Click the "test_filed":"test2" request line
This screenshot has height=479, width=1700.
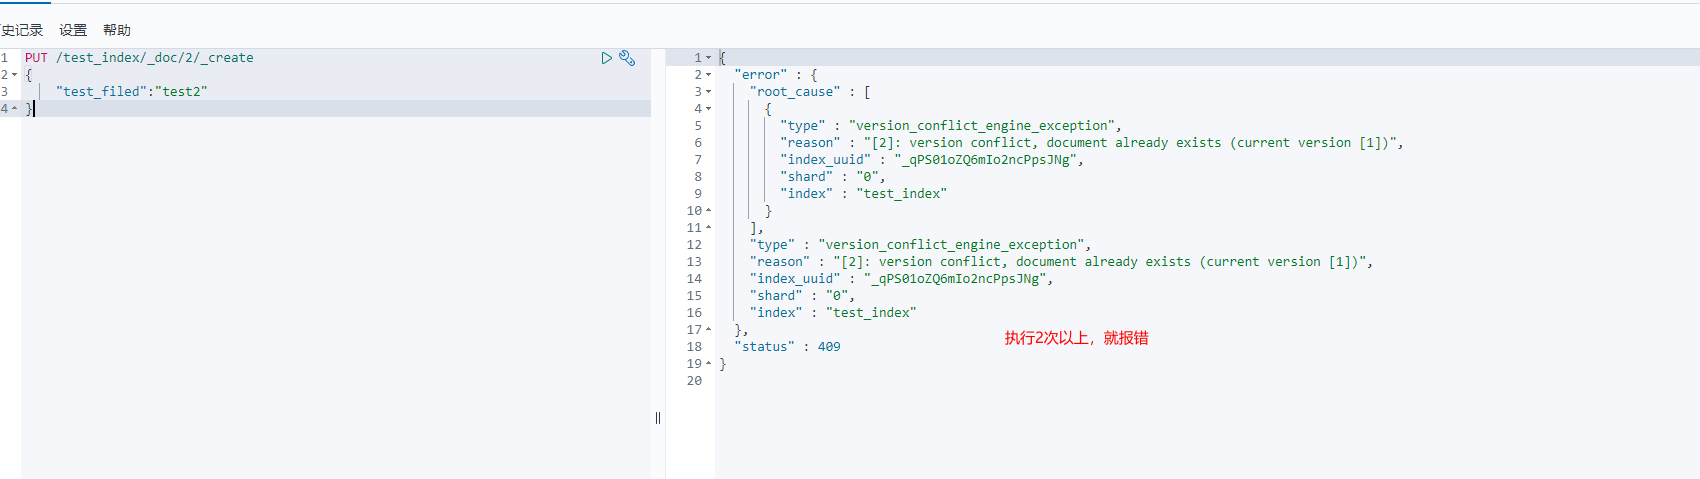(132, 92)
